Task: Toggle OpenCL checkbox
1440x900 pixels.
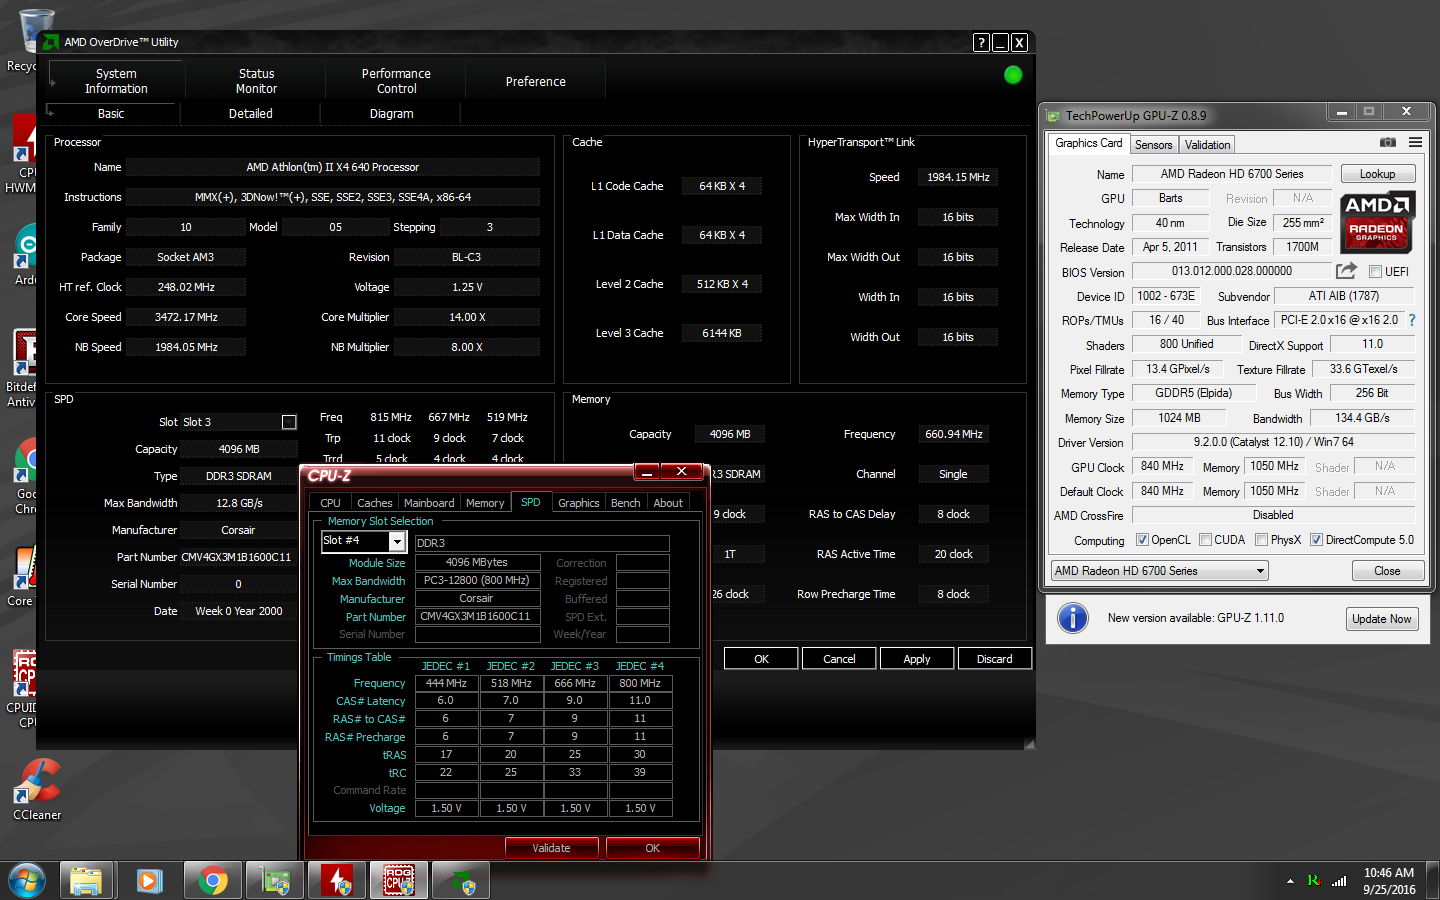Action: click(1142, 540)
